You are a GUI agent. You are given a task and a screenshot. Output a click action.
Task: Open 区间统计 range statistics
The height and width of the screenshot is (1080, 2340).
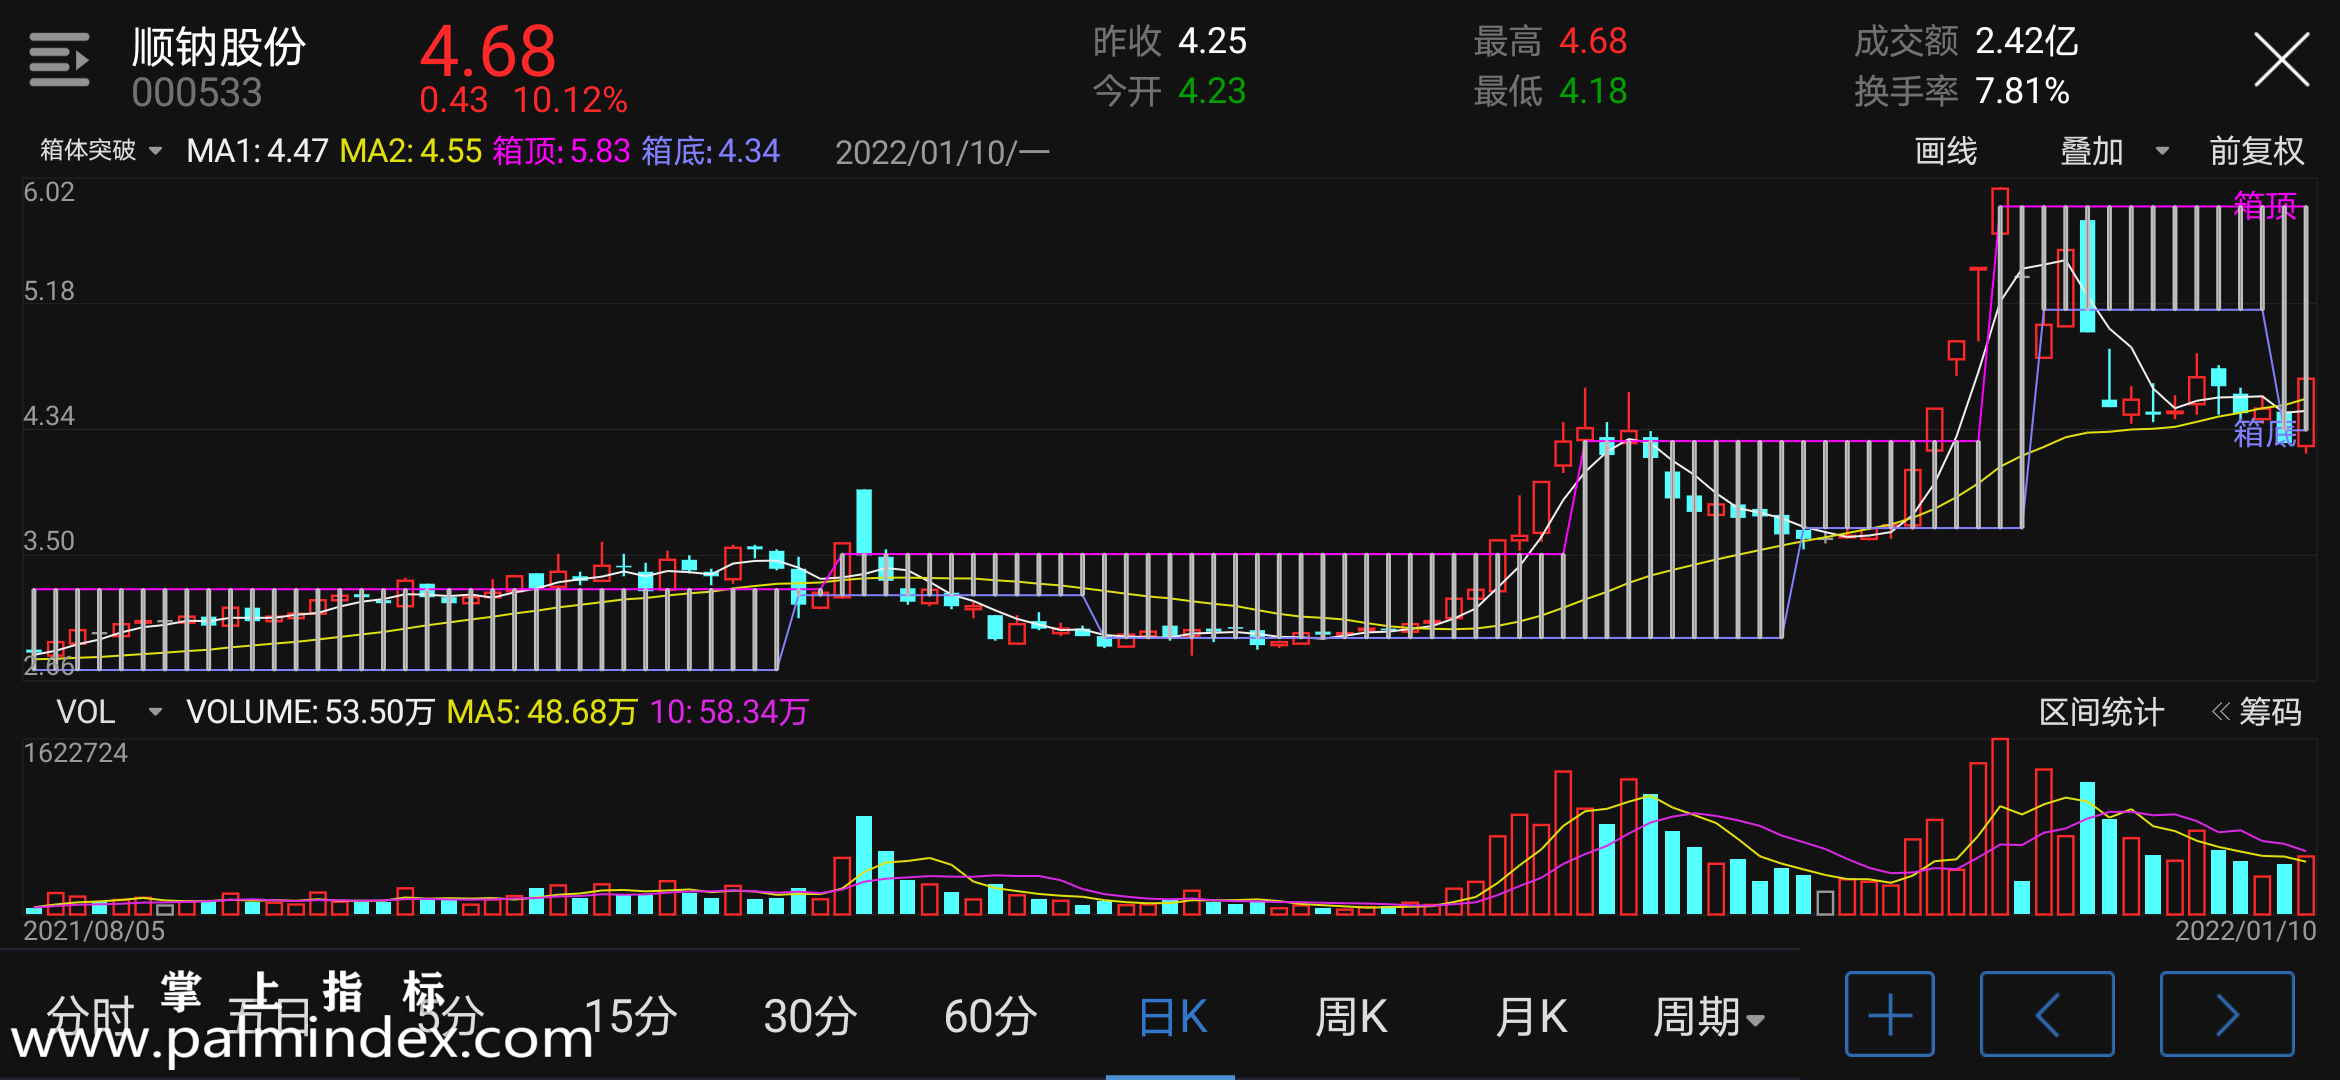tap(2101, 712)
